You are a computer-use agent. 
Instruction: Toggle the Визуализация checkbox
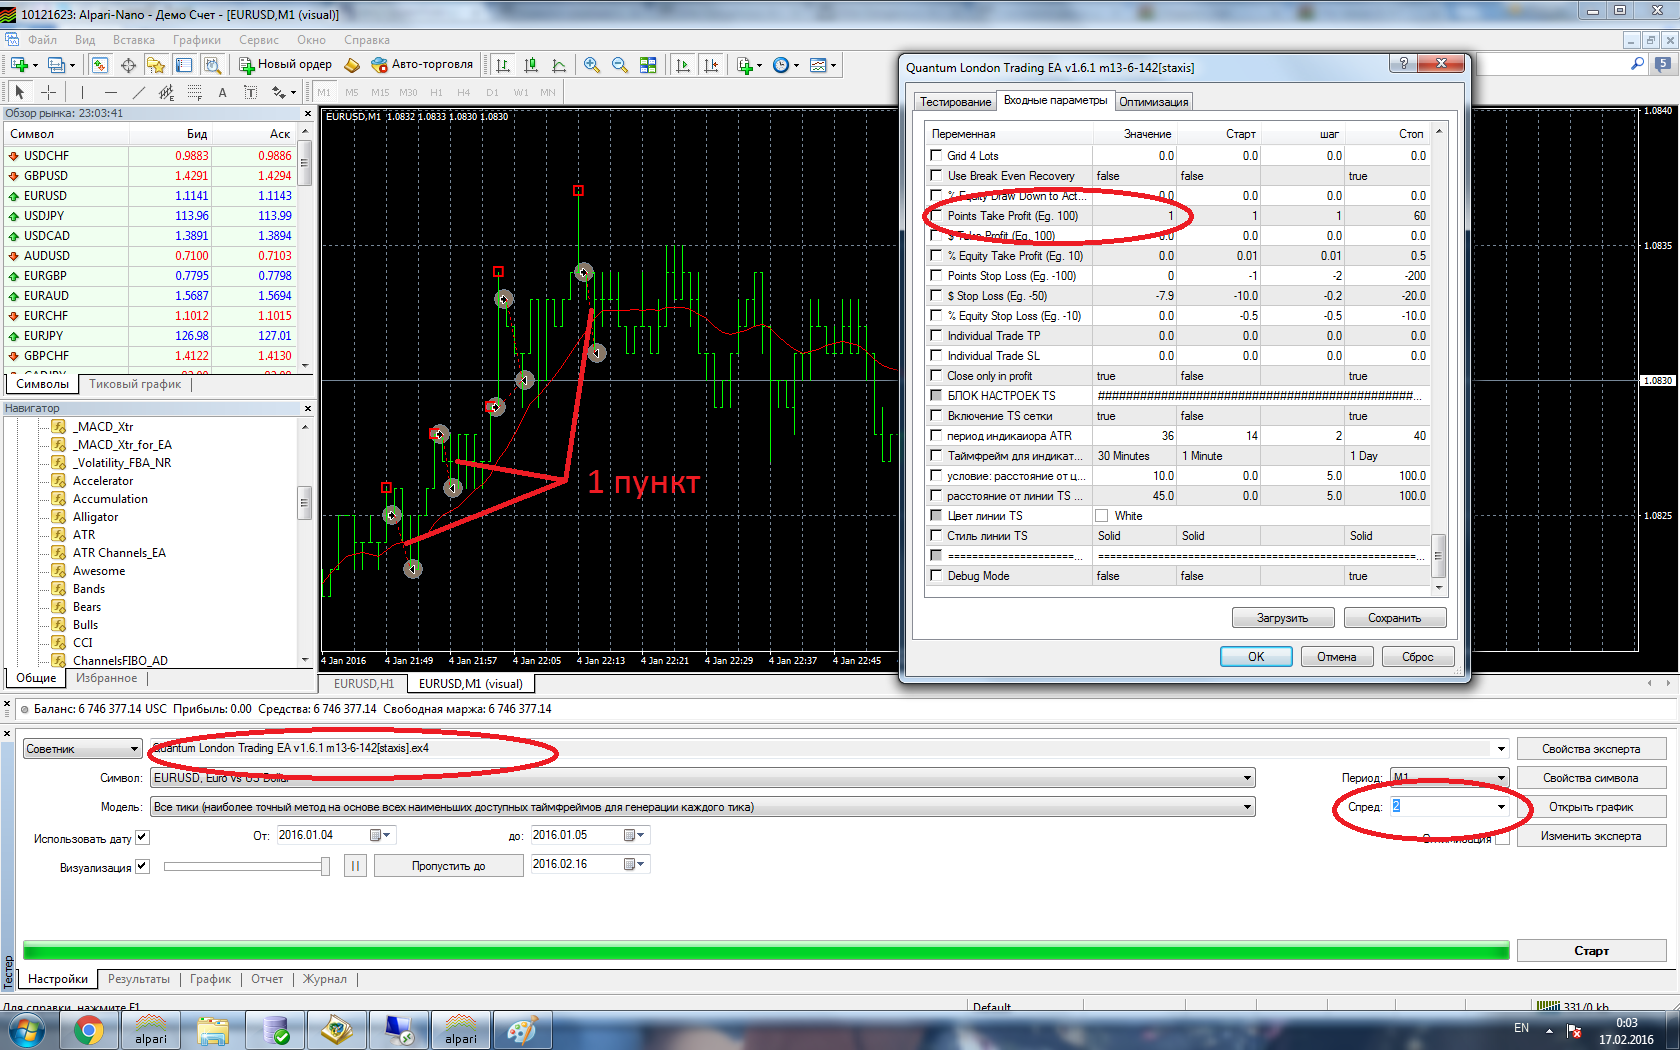[142, 867]
